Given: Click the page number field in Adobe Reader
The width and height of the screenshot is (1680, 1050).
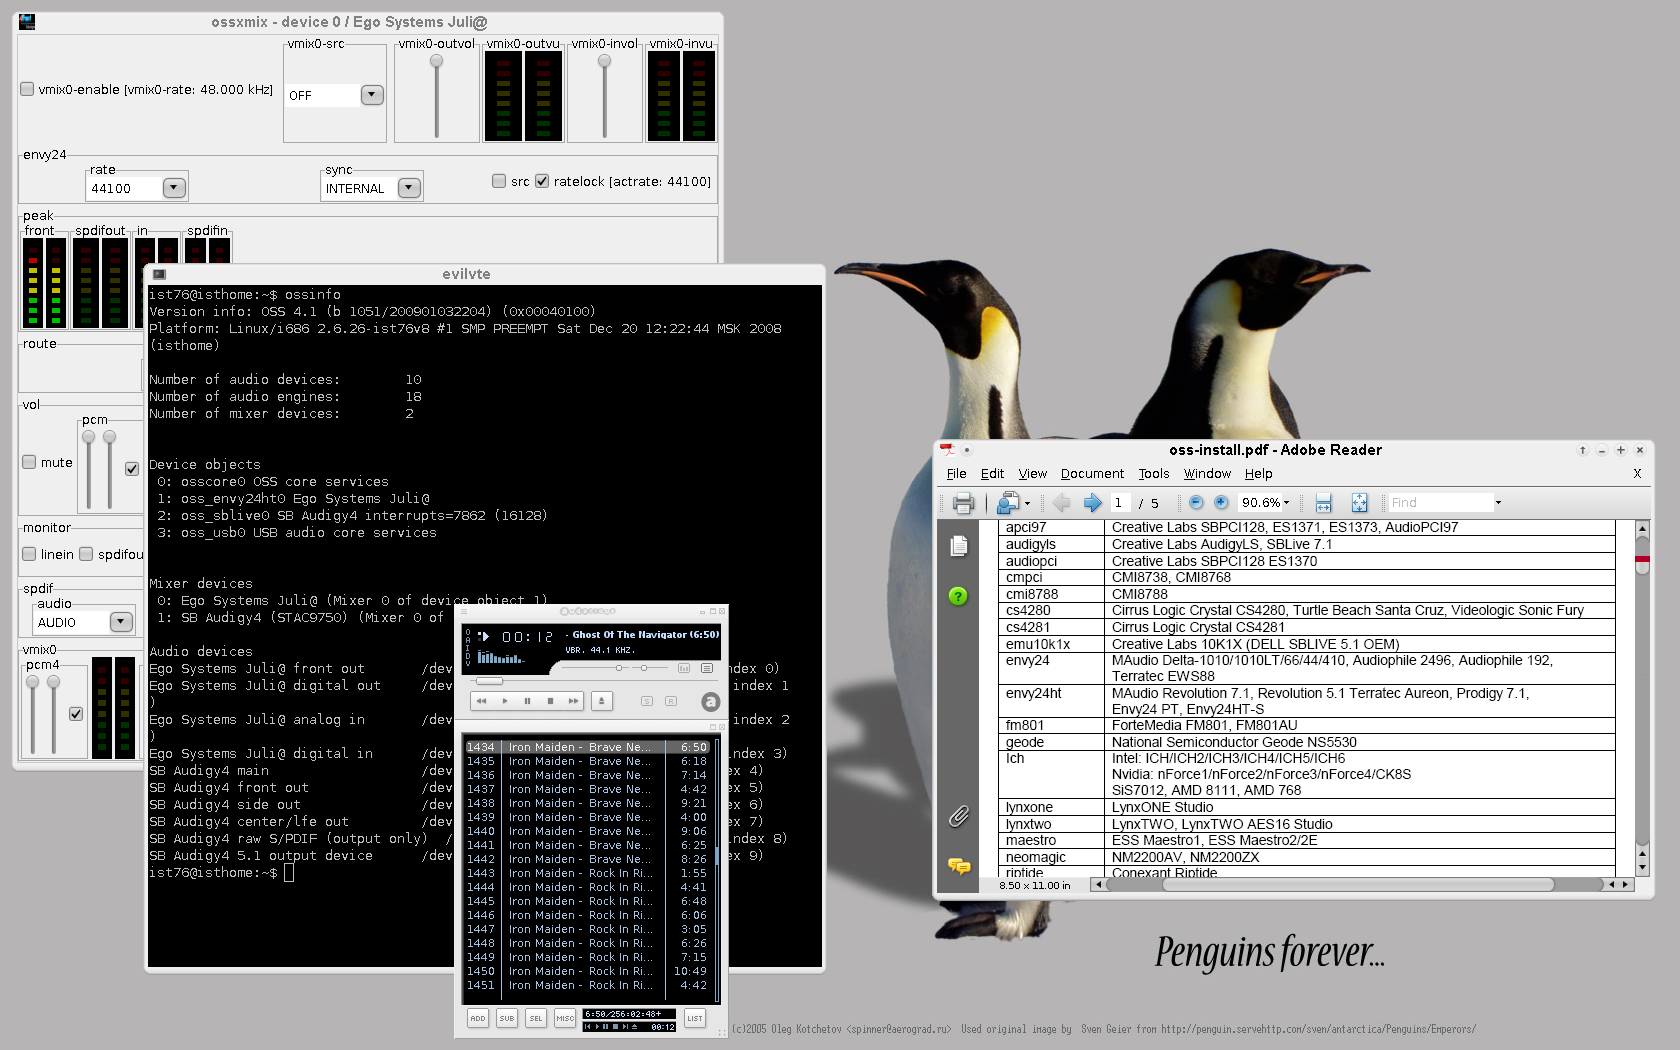Looking at the screenshot, I should click(1121, 503).
